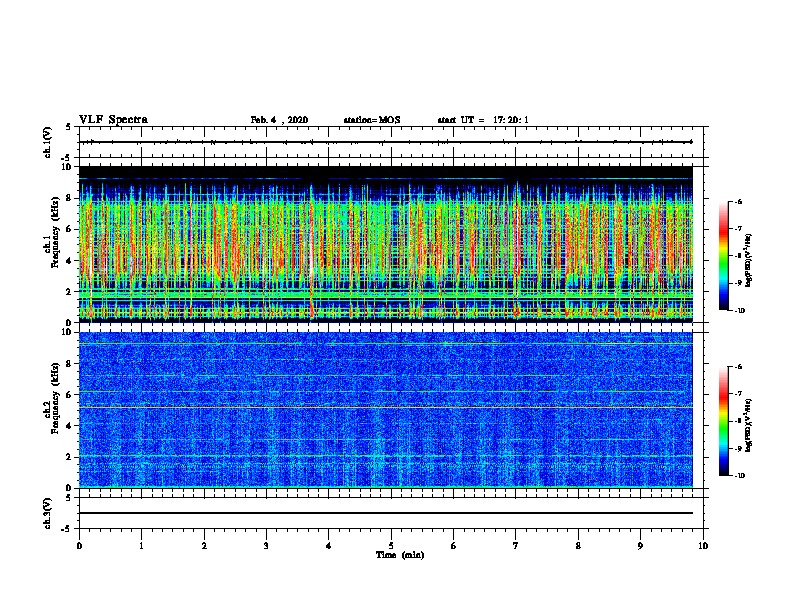
Task: Click the "station=MOS" header label
Action: click(372, 120)
